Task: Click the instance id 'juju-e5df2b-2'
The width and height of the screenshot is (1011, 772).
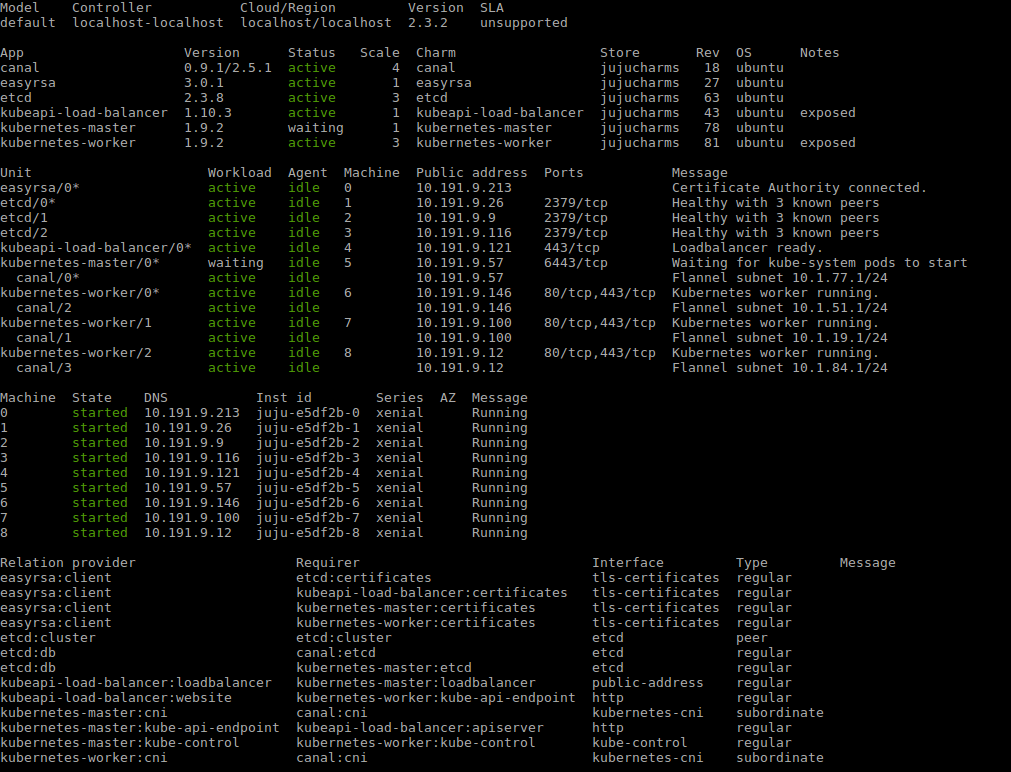Action: 308,442
